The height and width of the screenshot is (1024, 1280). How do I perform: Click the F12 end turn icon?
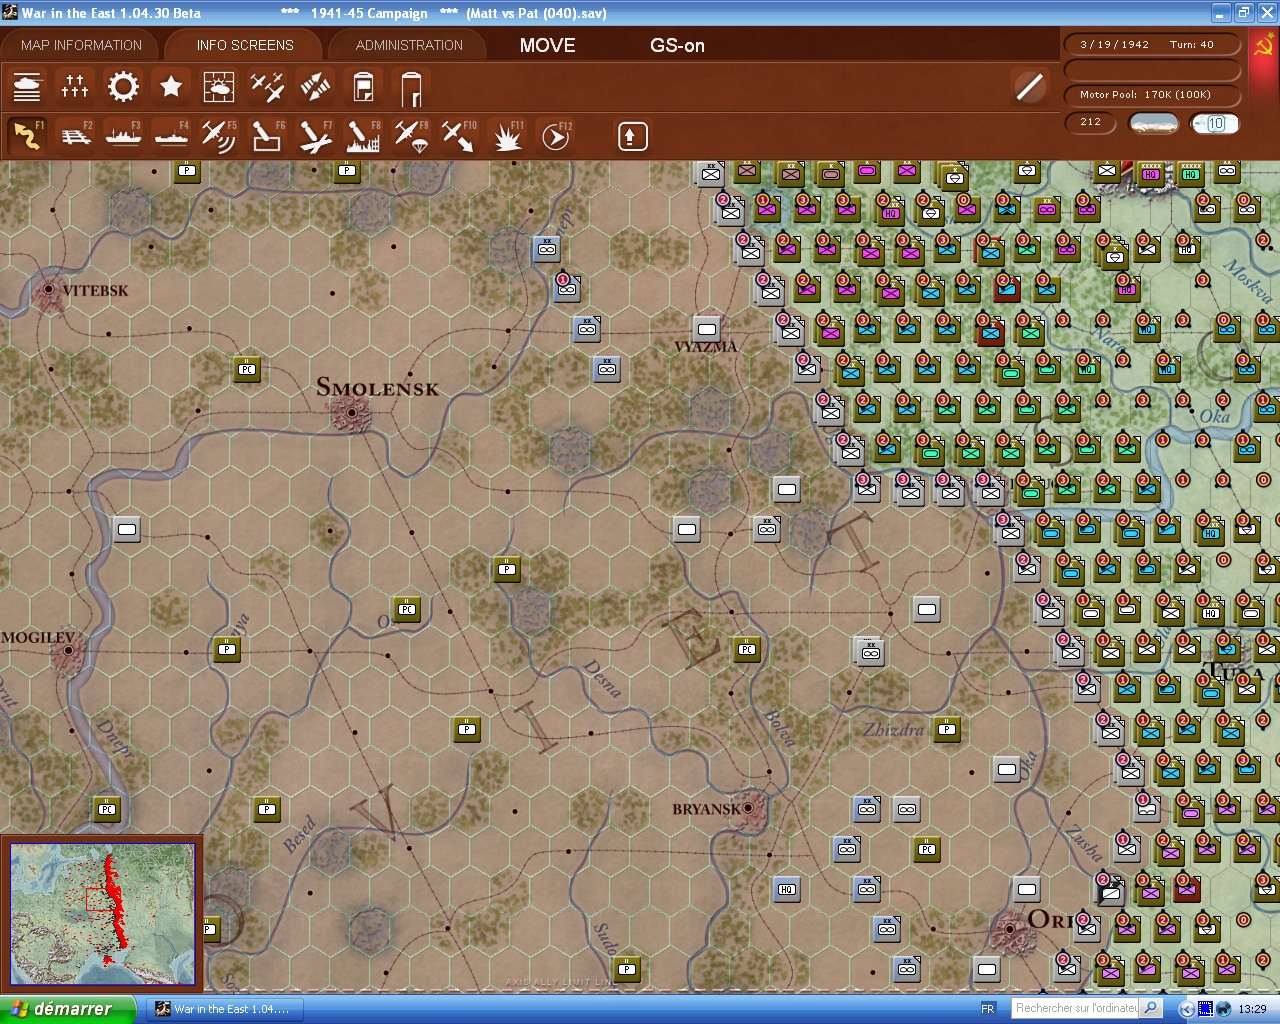click(x=555, y=136)
